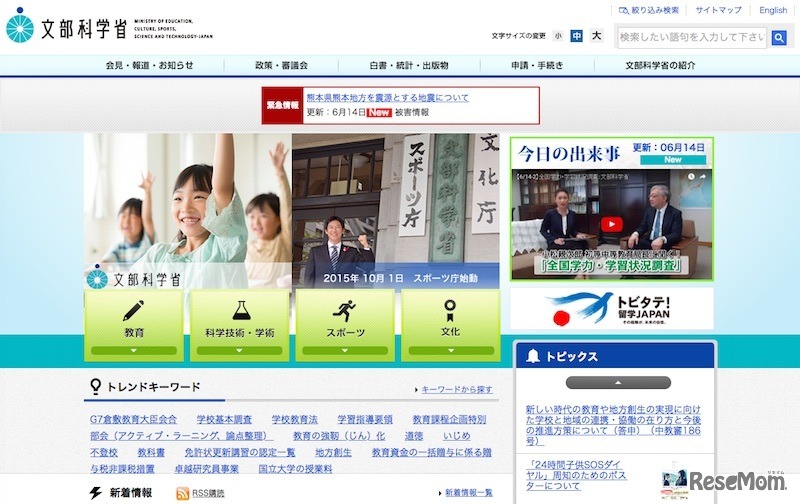Click the lightbulb icon by トレンドキーワード
Screen dimensions: 800x504
(x=95, y=387)
